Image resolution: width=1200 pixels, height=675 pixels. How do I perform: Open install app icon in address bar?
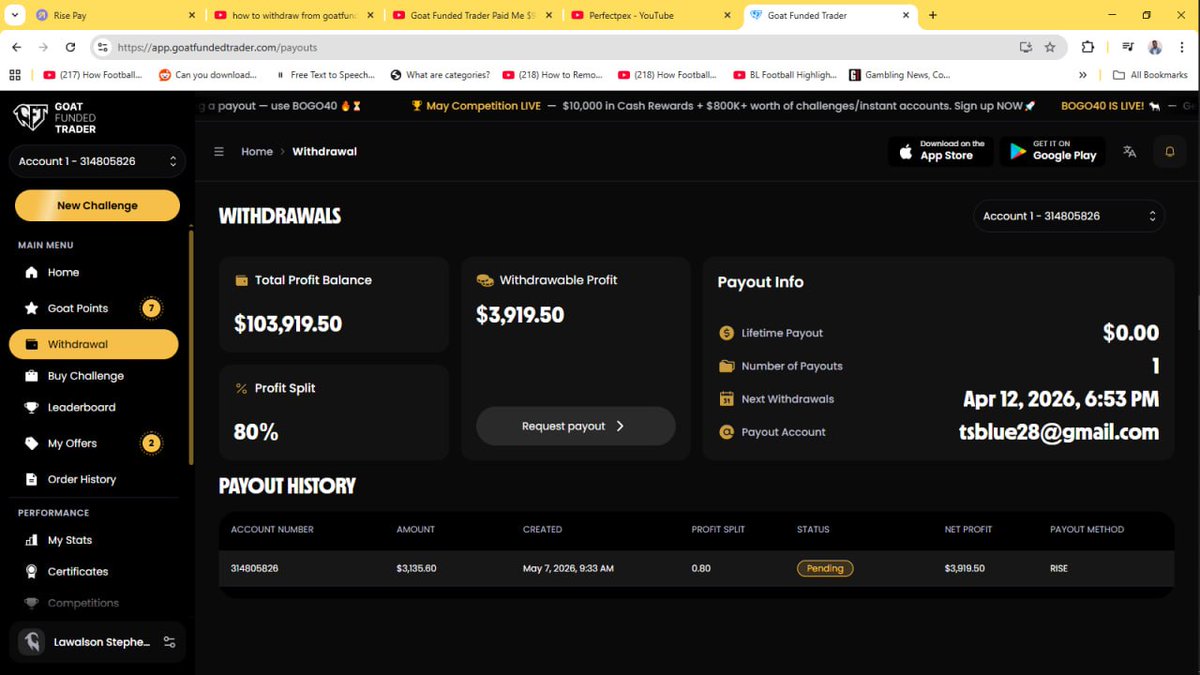[1025, 47]
